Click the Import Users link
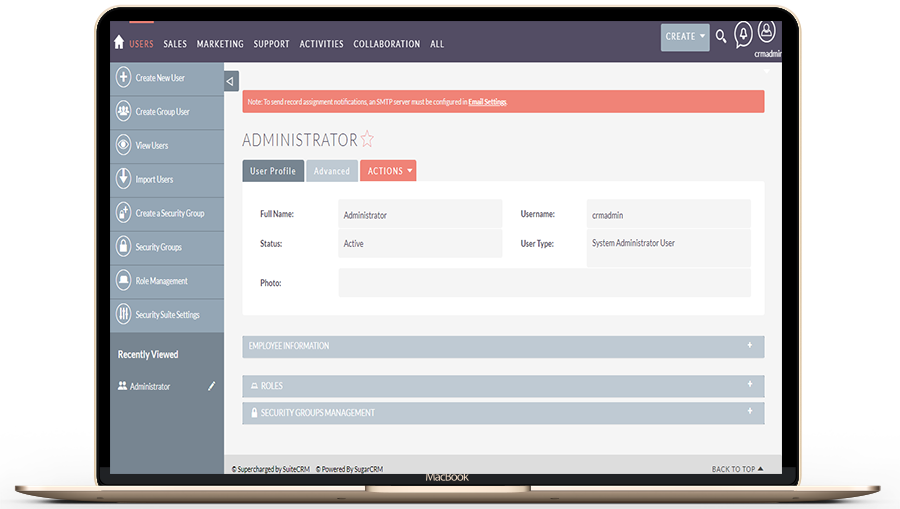The image size is (900, 509). coord(154,180)
